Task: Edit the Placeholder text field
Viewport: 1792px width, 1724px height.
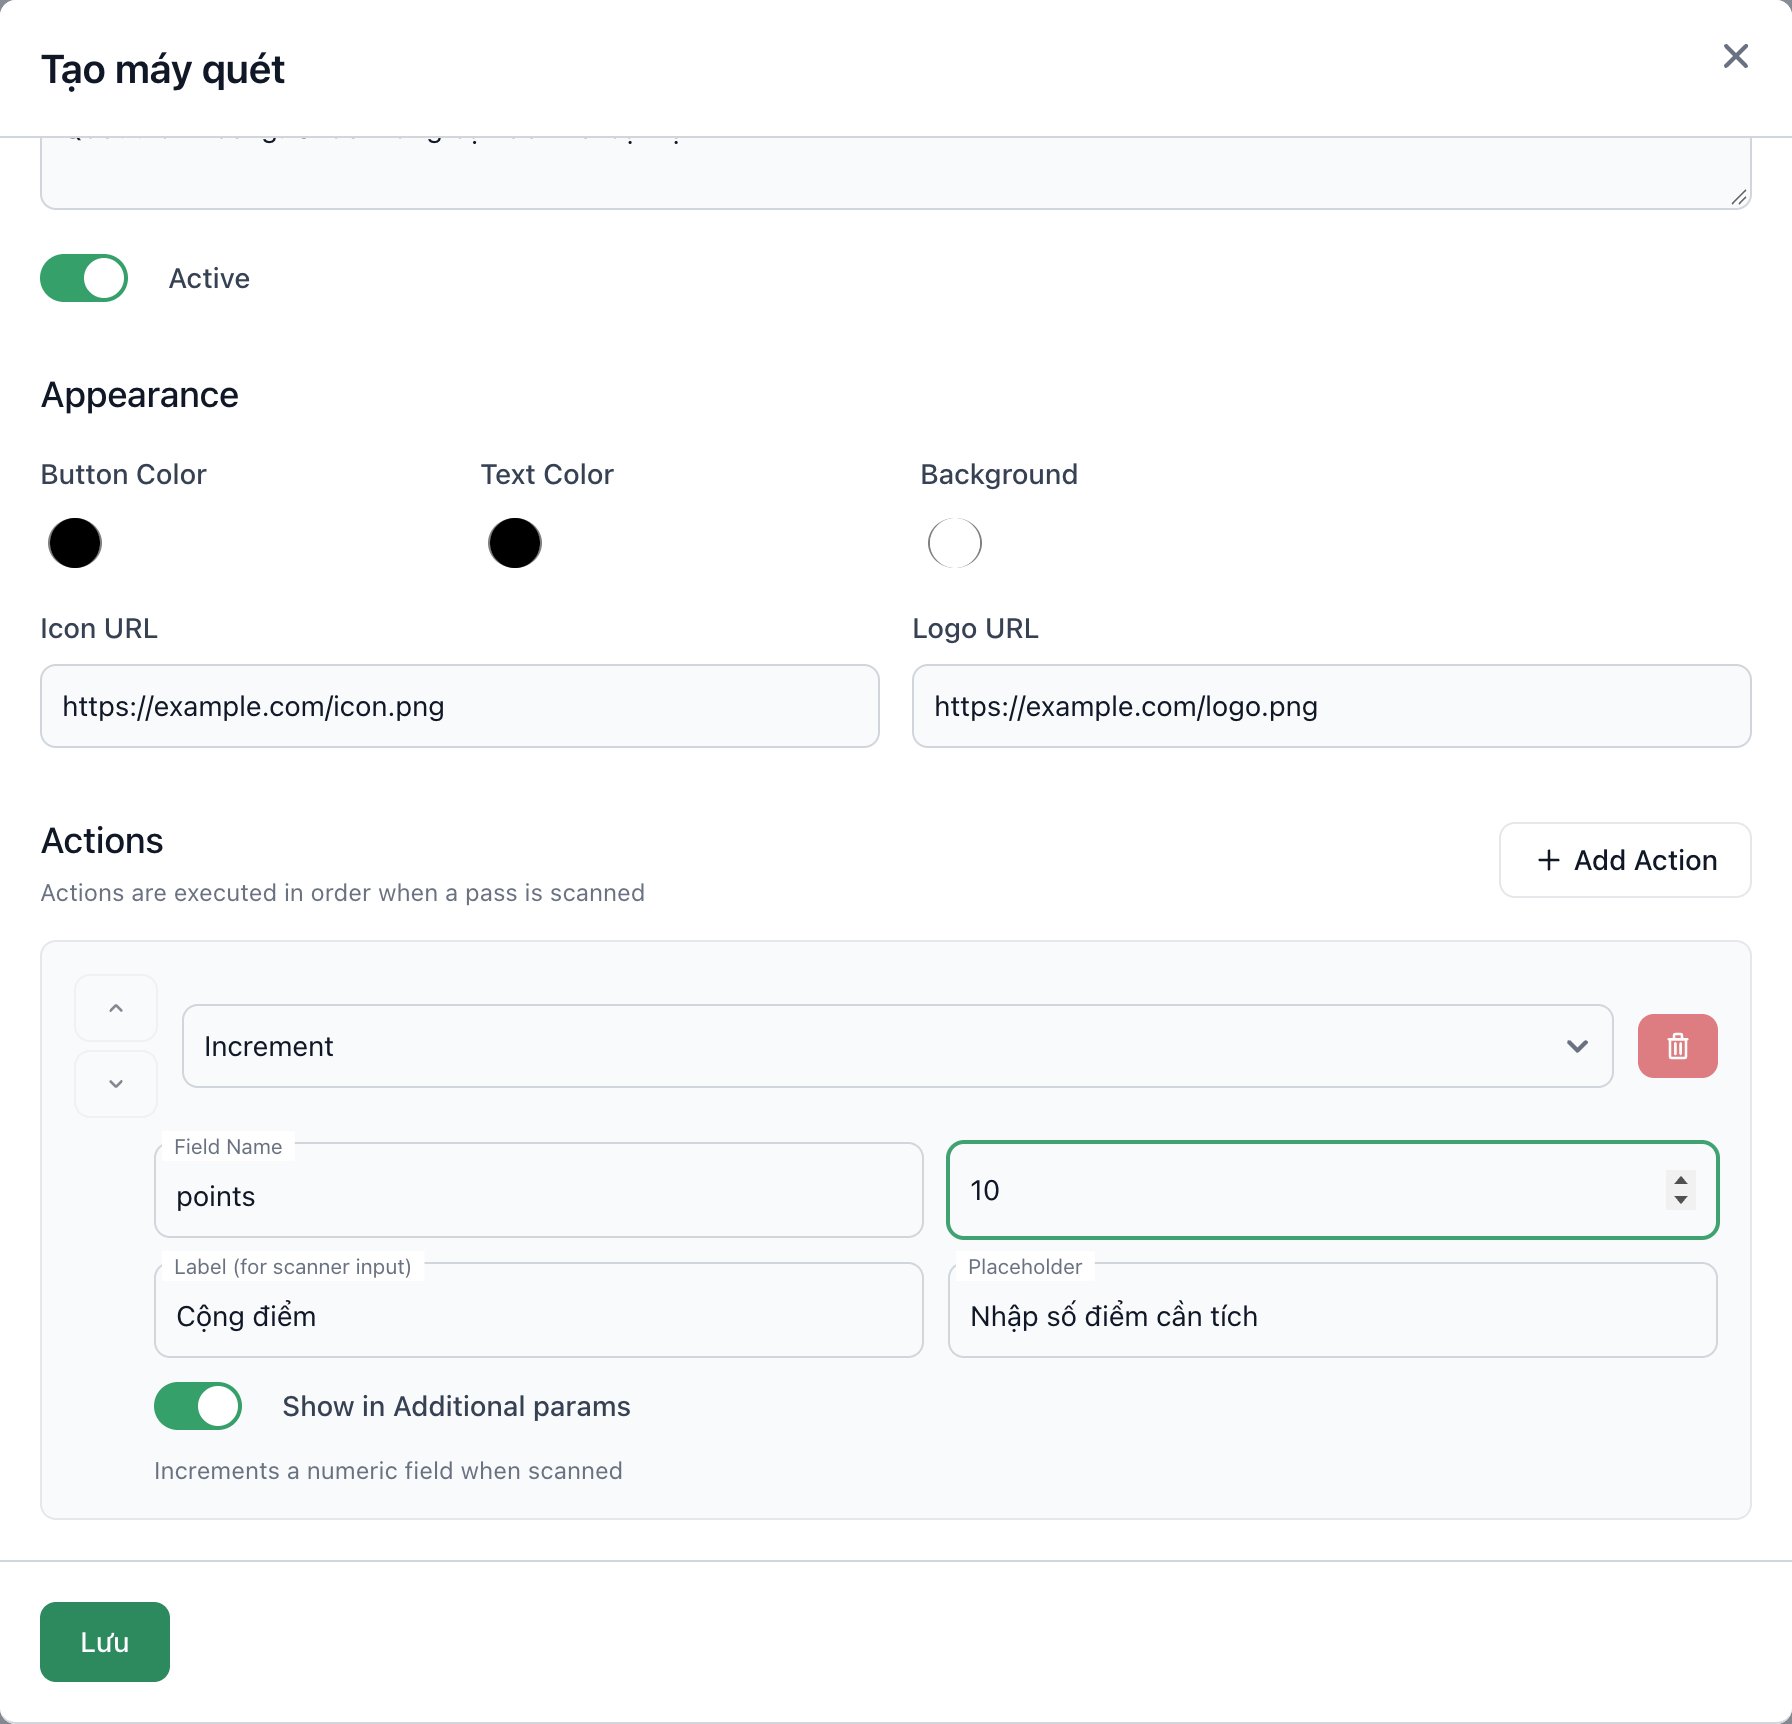Action: point(1333,1310)
